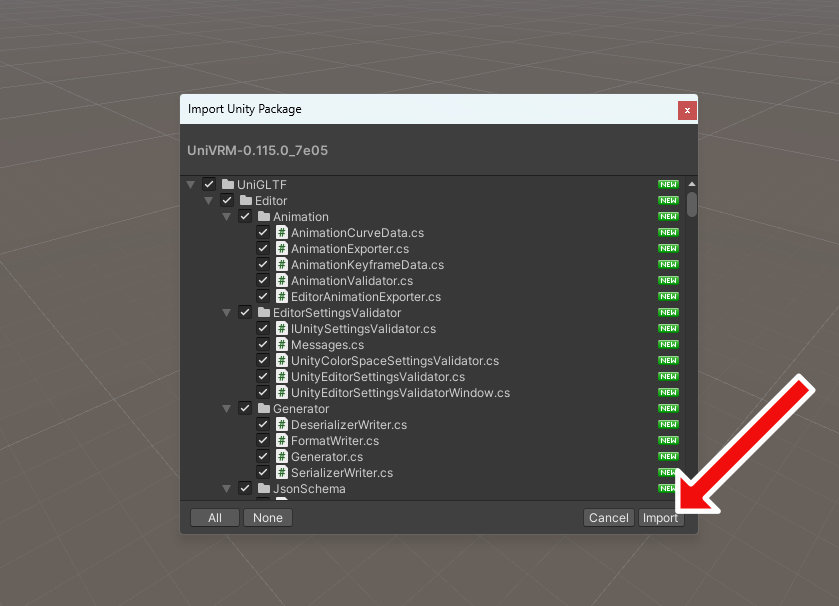Image resolution: width=839 pixels, height=606 pixels.
Task: Click script icon of DeserializerWriter.cs
Action: (x=282, y=425)
